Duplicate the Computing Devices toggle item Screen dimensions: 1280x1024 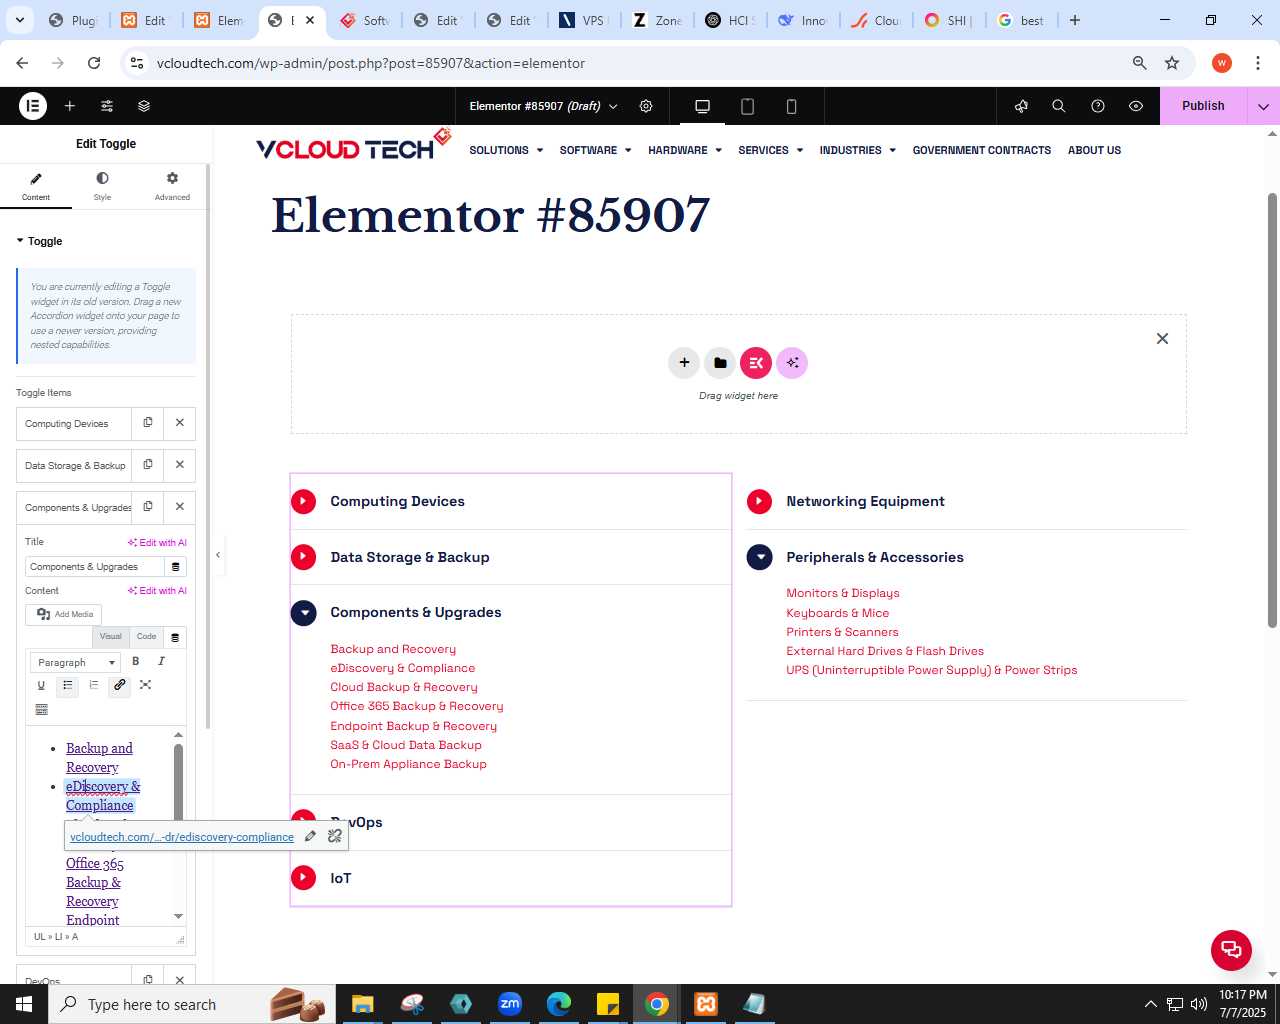tap(148, 423)
